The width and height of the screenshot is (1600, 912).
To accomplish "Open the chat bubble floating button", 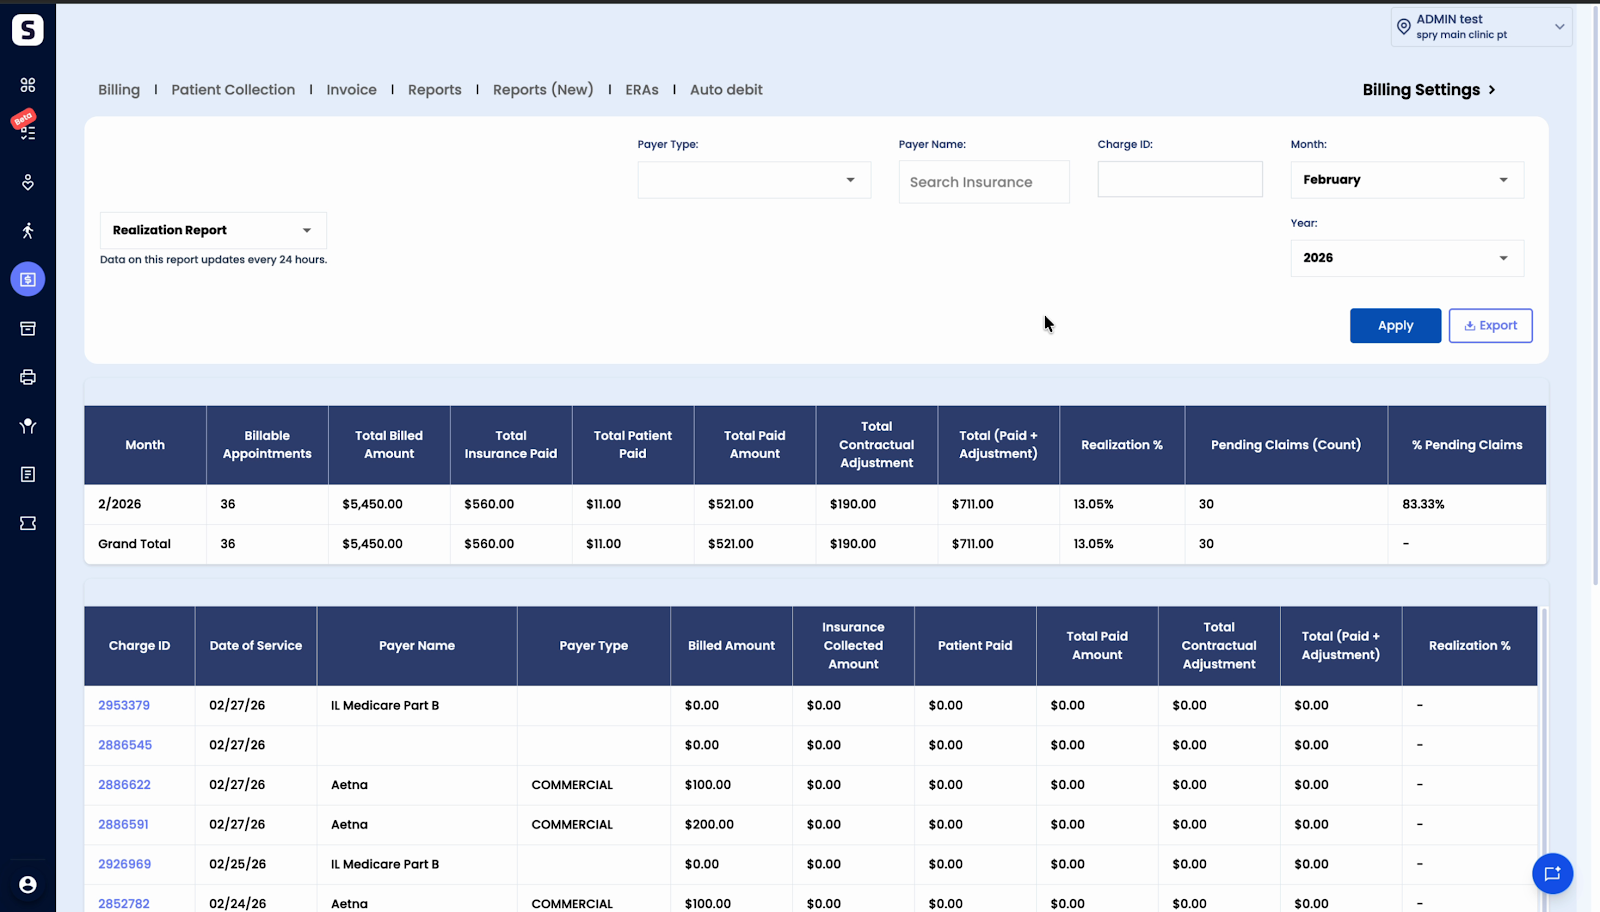I will tap(1552, 873).
